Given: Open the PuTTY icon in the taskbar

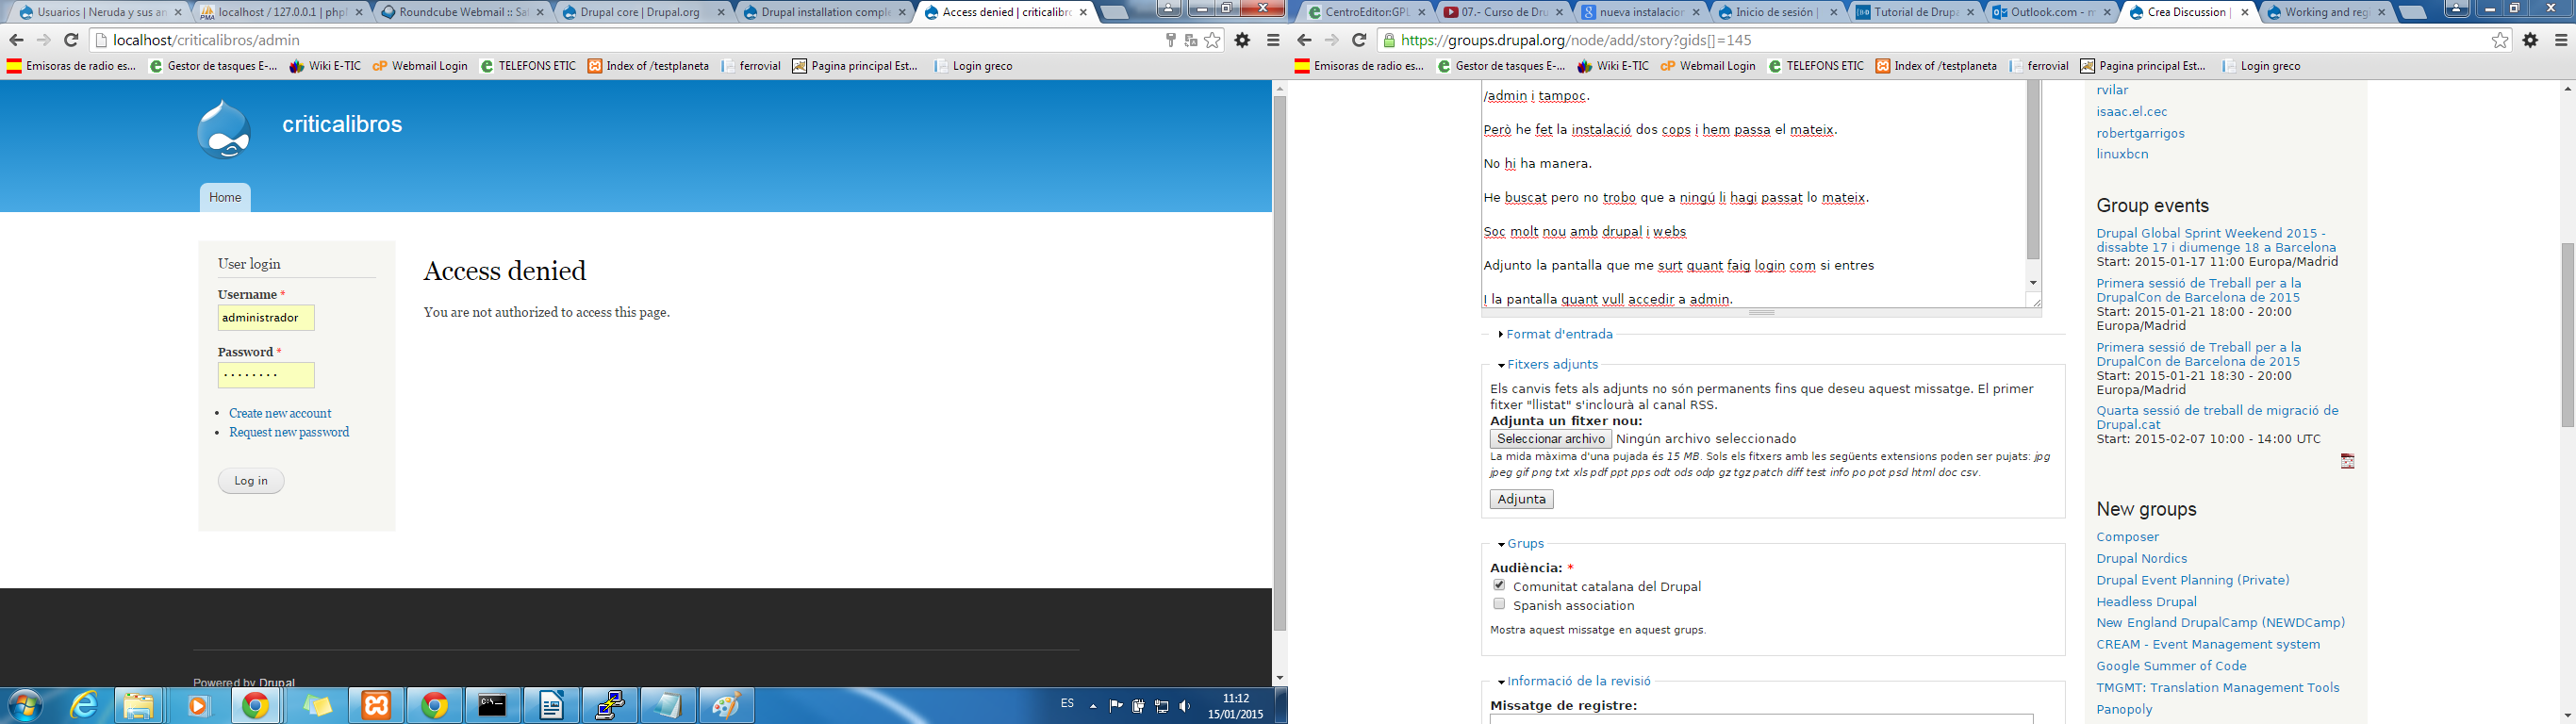Looking at the screenshot, I should tap(609, 706).
